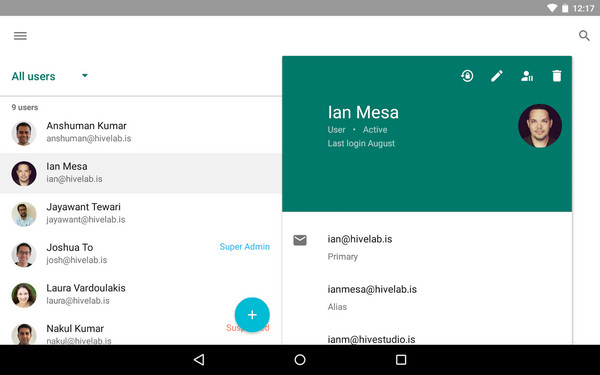Select Anshuman Kumar from the list
Image resolution: width=600 pixels, height=375 pixels.
141,132
